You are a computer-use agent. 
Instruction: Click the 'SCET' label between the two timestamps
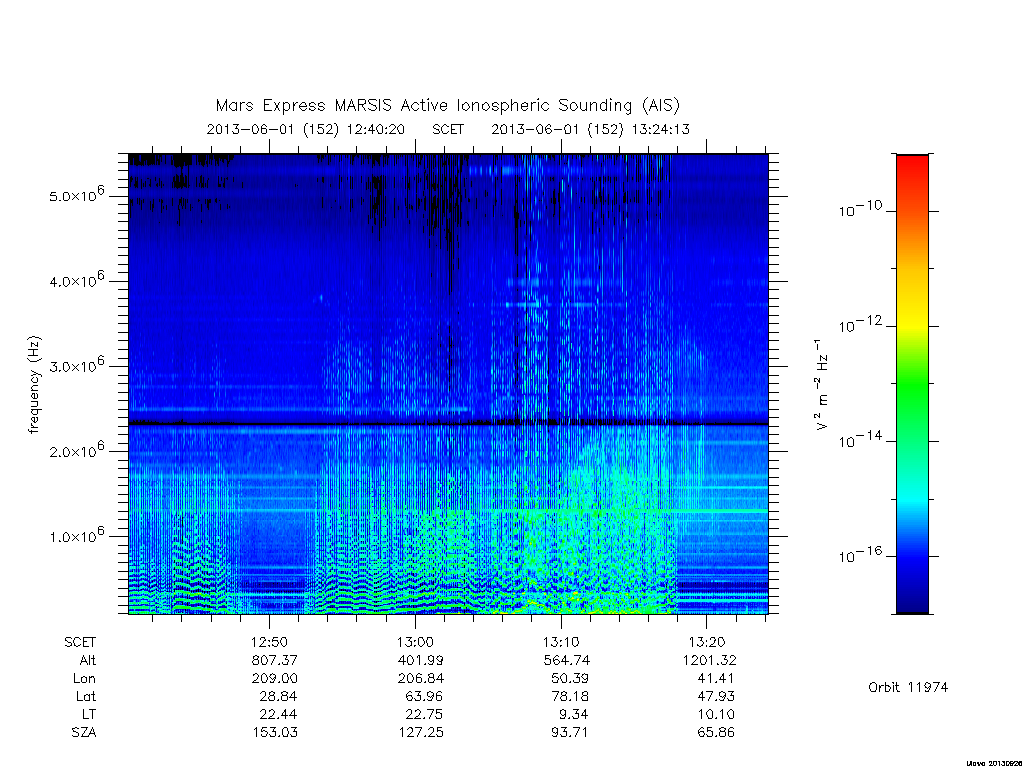click(448, 129)
